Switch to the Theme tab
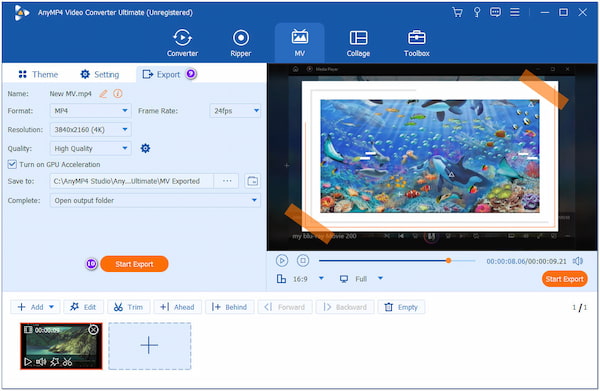This screenshot has height=391, width=600. coord(38,74)
